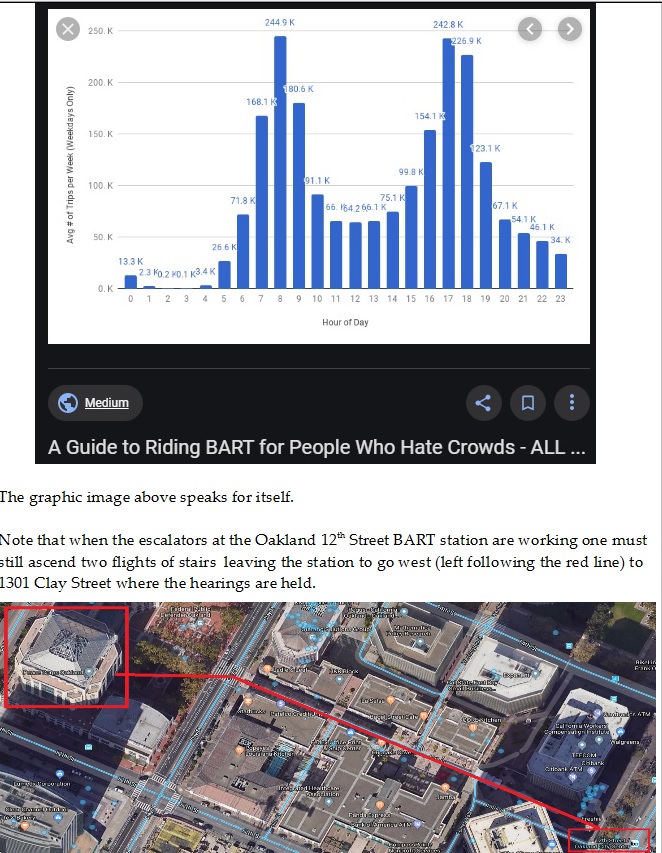This screenshot has height=853, width=662.
Task: Click the 67.1 K bar label
Action: pos(505,206)
